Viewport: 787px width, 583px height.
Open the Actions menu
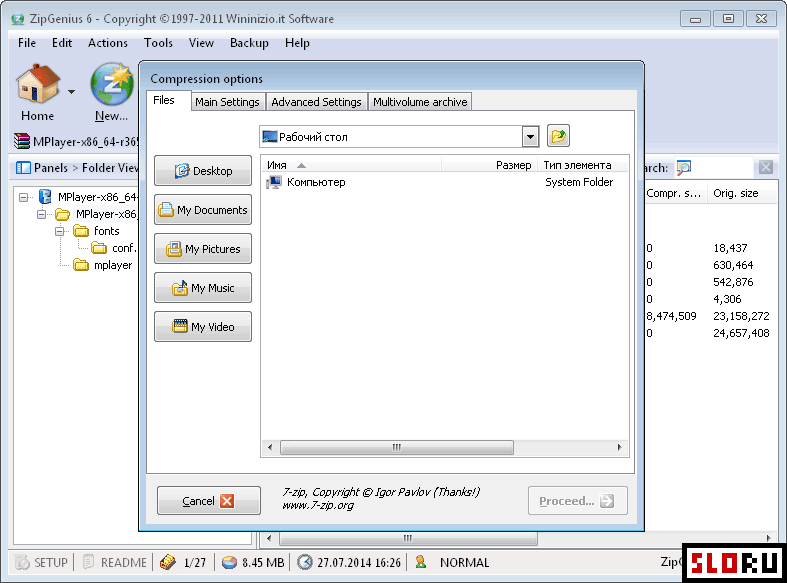(x=108, y=43)
